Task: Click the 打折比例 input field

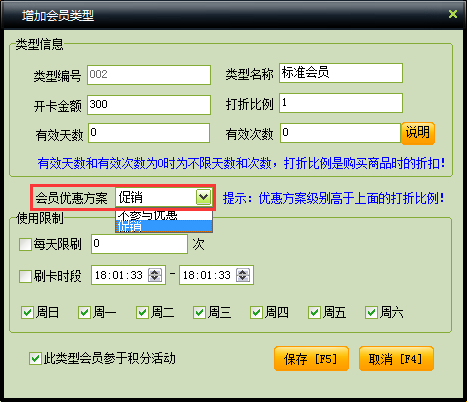Action: click(341, 103)
